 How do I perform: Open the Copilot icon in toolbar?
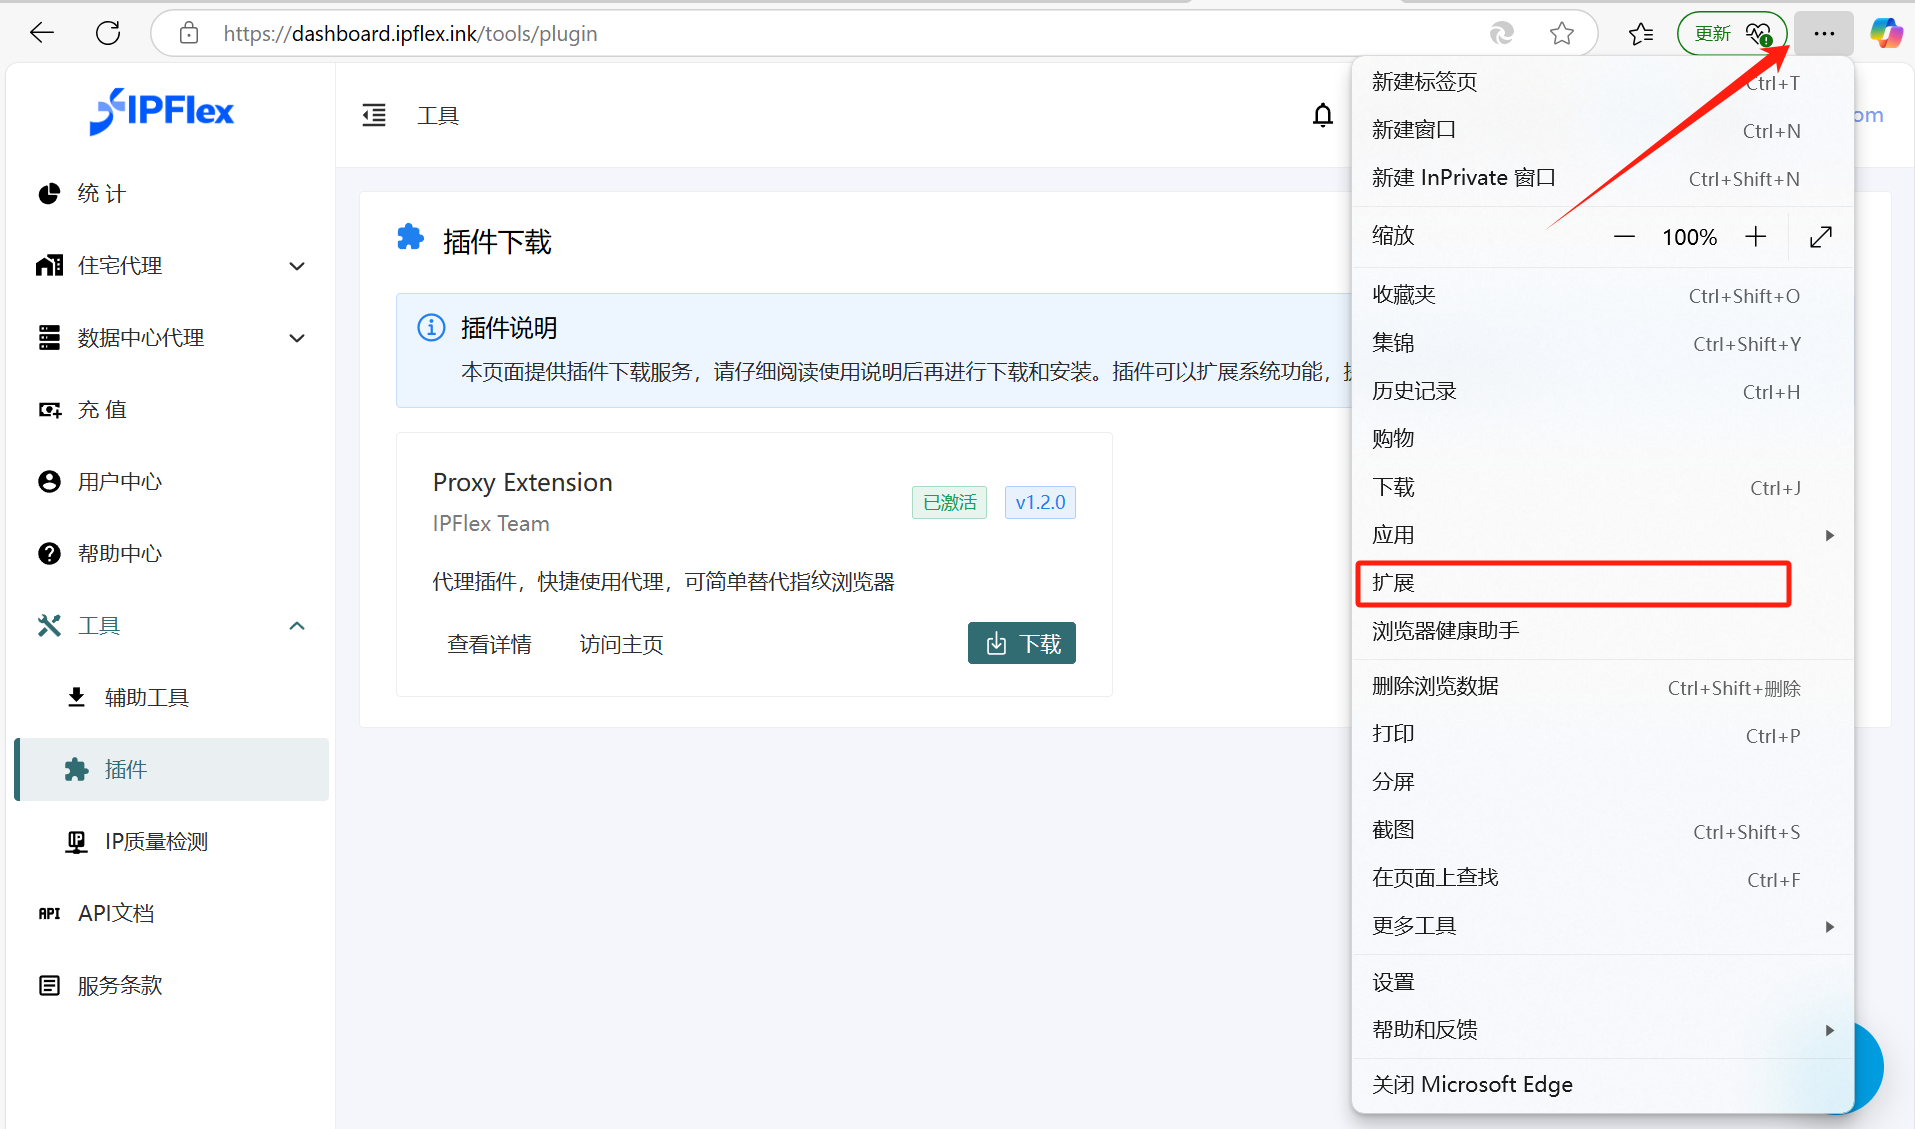pos(1886,33)
